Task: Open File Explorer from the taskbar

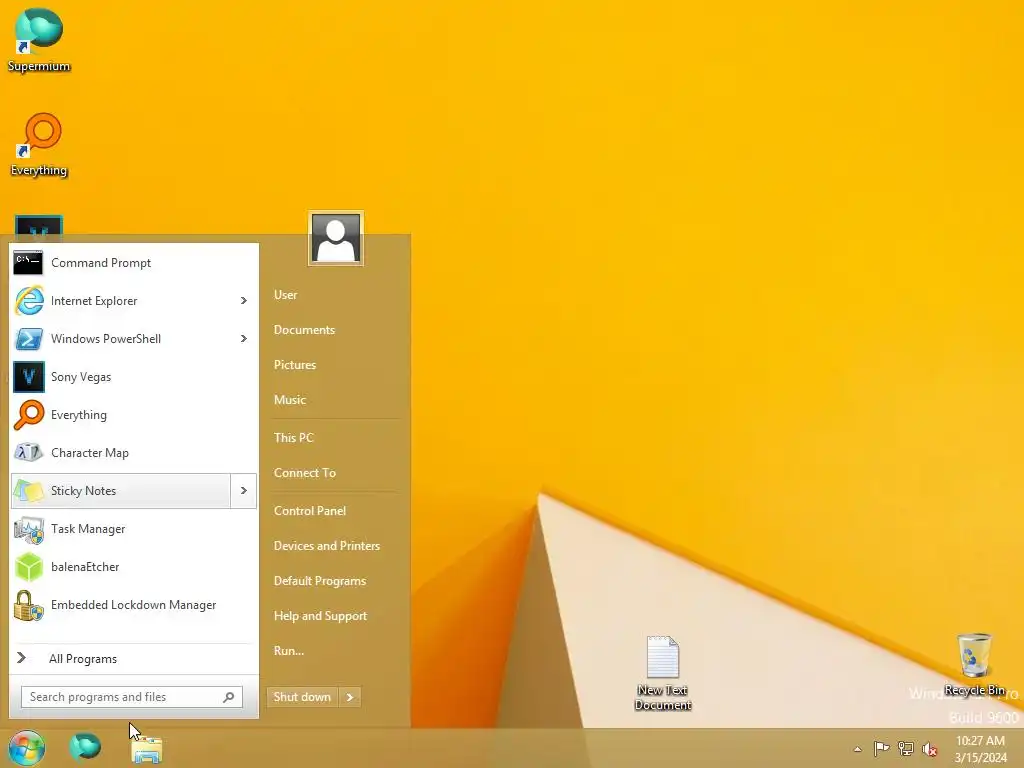Action: tap(147, 749)
